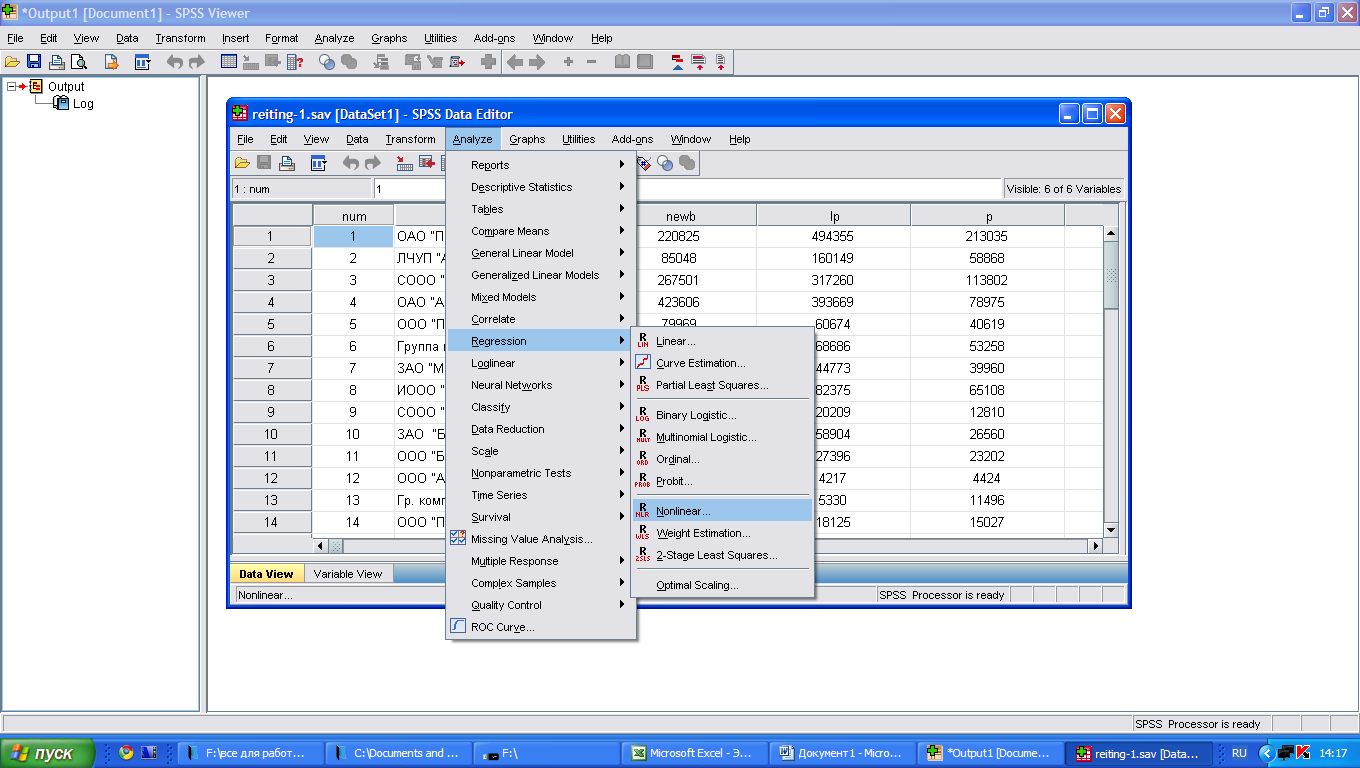This screenshot has height=768, width=1360.
Task: Select Missing Value Analysis item
Action: pyautogui.click(x=541, y=539)
